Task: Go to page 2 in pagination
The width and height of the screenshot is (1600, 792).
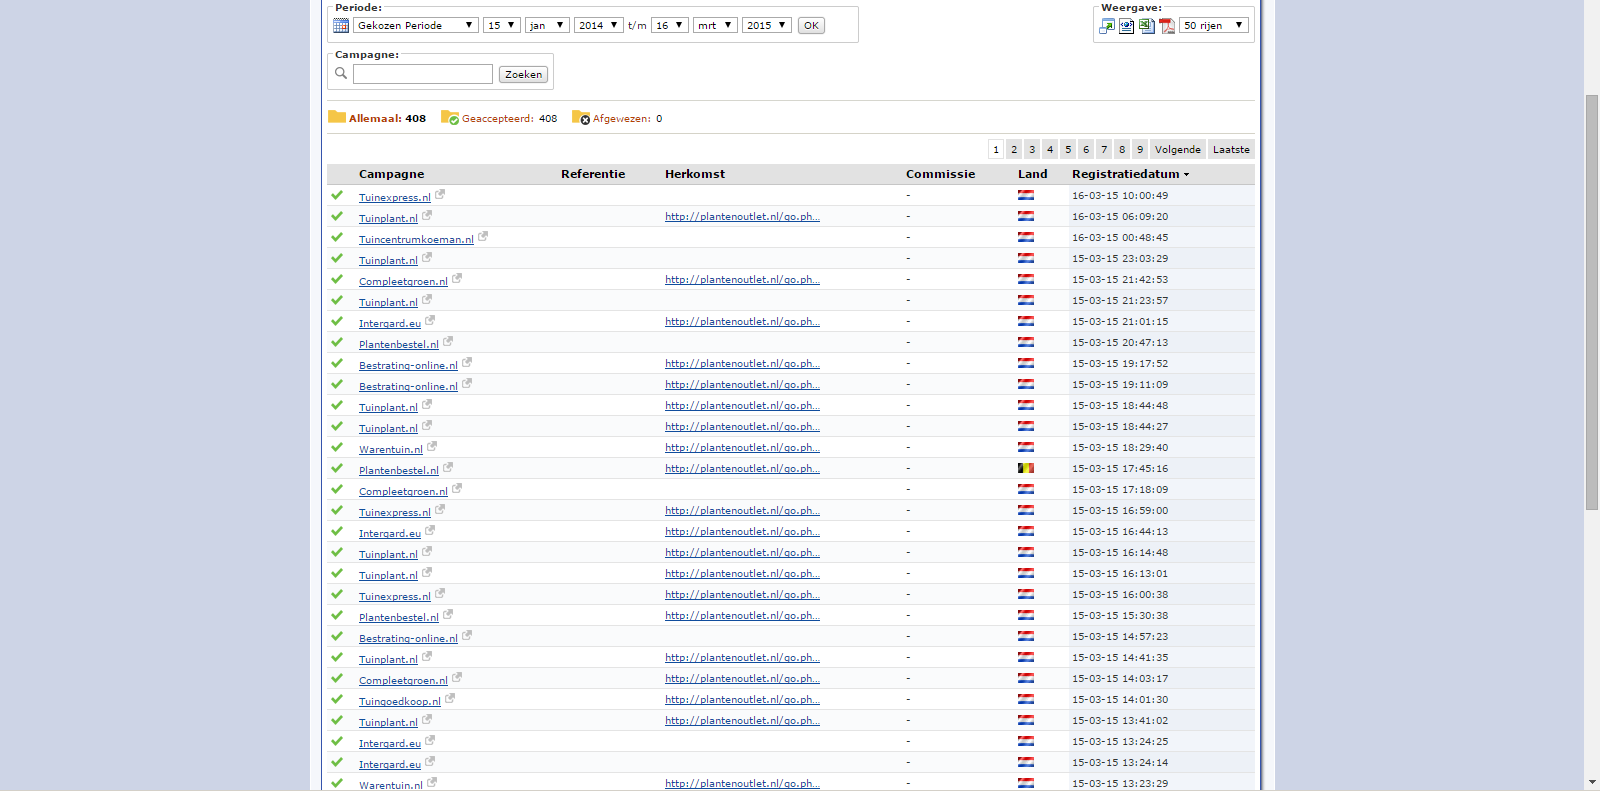Action: pyautogui.click(x=1014, y=149)
